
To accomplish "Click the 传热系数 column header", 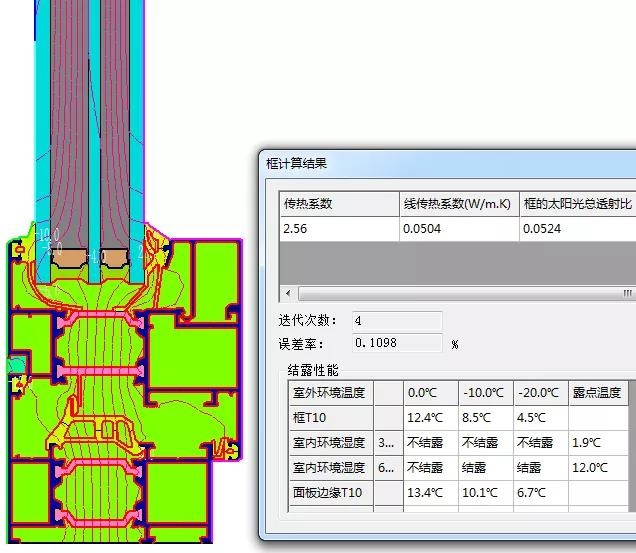I will pos(339,204).
